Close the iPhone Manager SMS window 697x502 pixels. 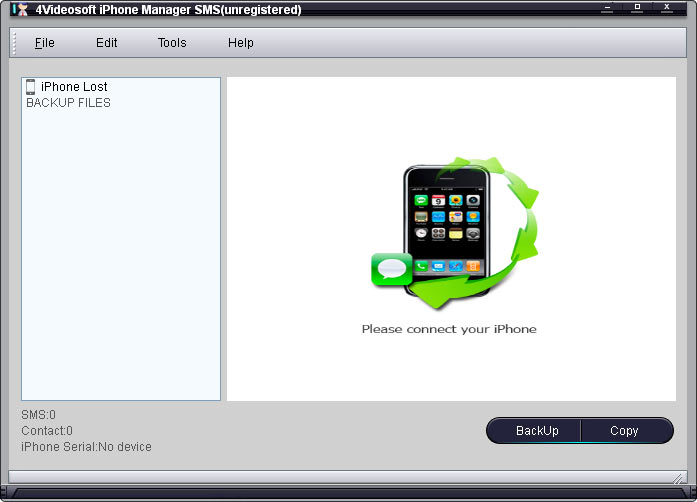667,8
